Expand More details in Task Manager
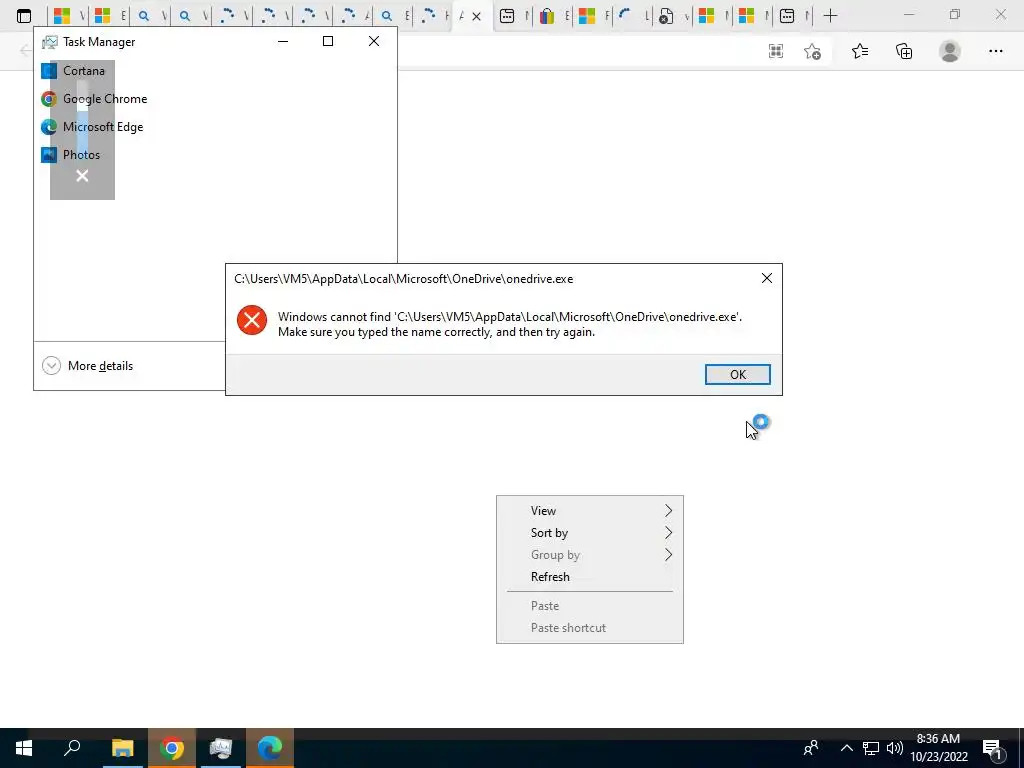The width and height of the screenshot is (1024, 768). point(88,366)
